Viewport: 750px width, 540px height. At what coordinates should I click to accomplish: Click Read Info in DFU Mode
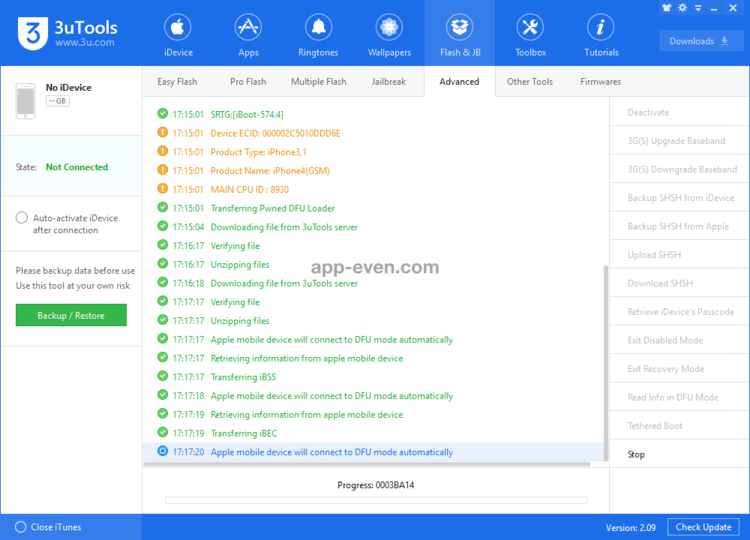(679, 397)
